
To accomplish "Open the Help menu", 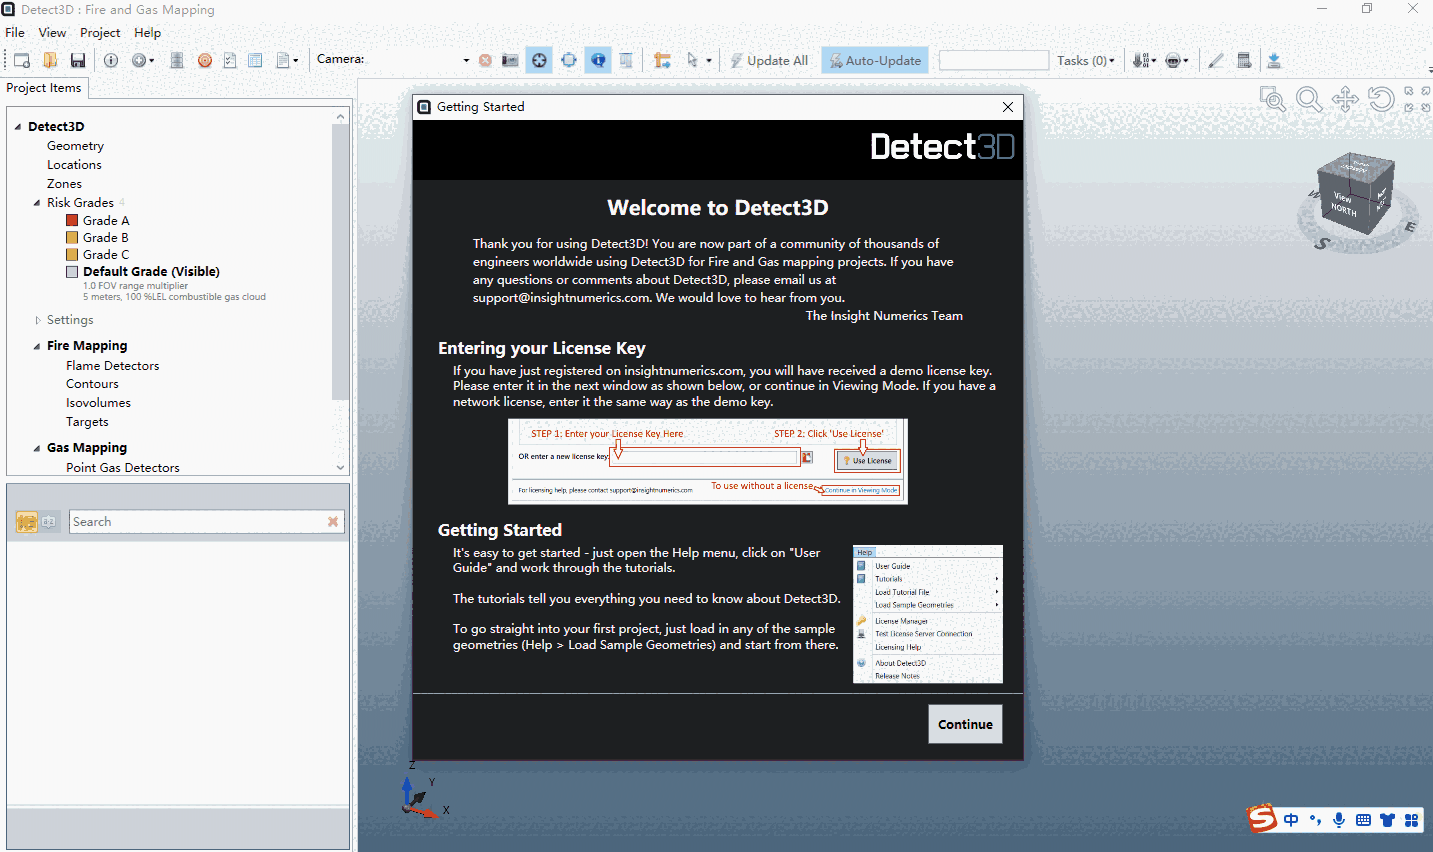I will pos(147,32).
